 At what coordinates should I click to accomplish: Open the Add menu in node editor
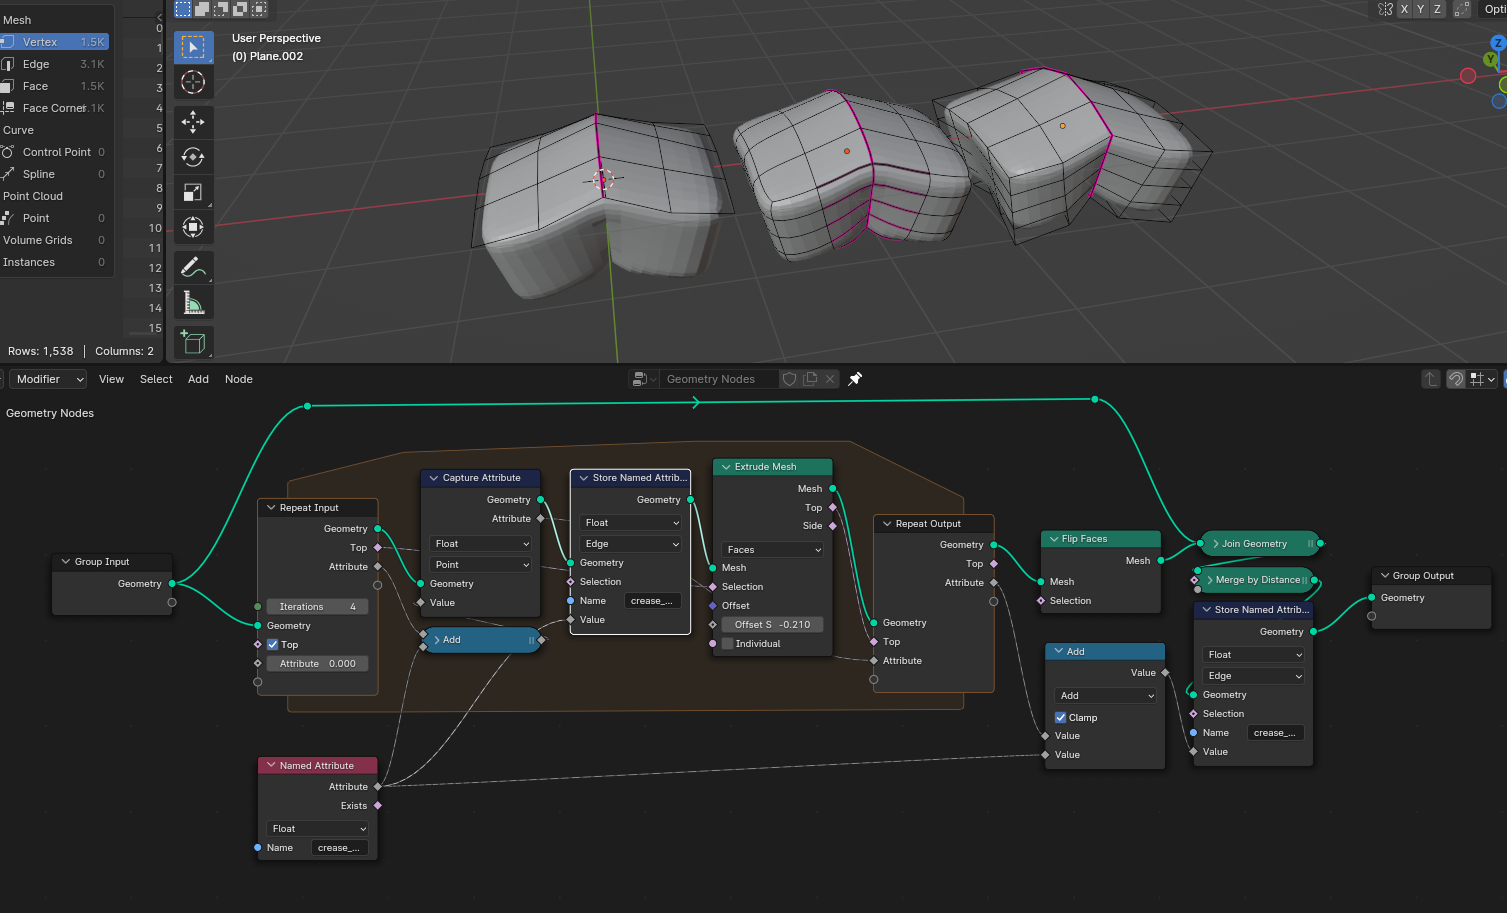tap(198, 379)
